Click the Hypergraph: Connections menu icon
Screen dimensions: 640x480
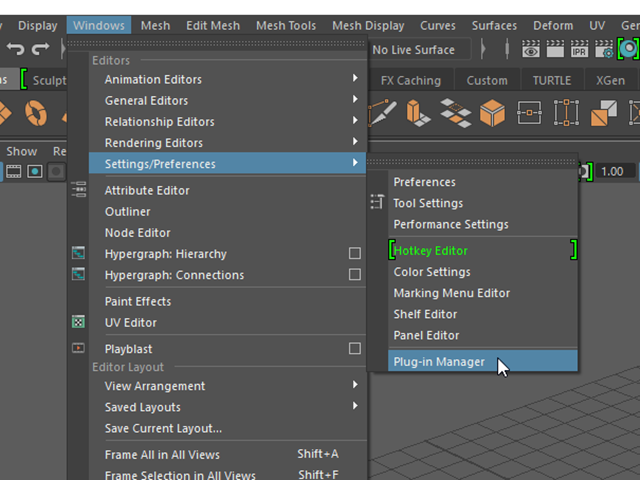pyautogui.click(x=78, y=274)
